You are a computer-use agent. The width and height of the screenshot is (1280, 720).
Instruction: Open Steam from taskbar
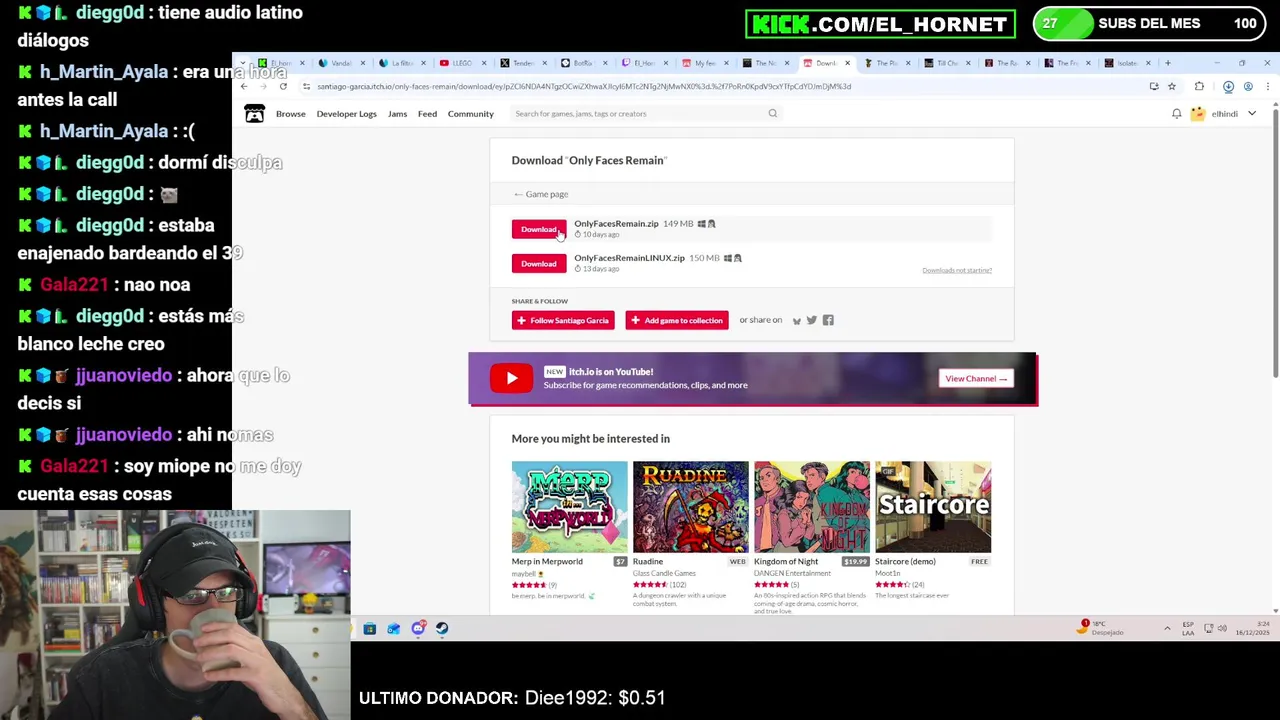pyautogui.click(x=442, y=629)
